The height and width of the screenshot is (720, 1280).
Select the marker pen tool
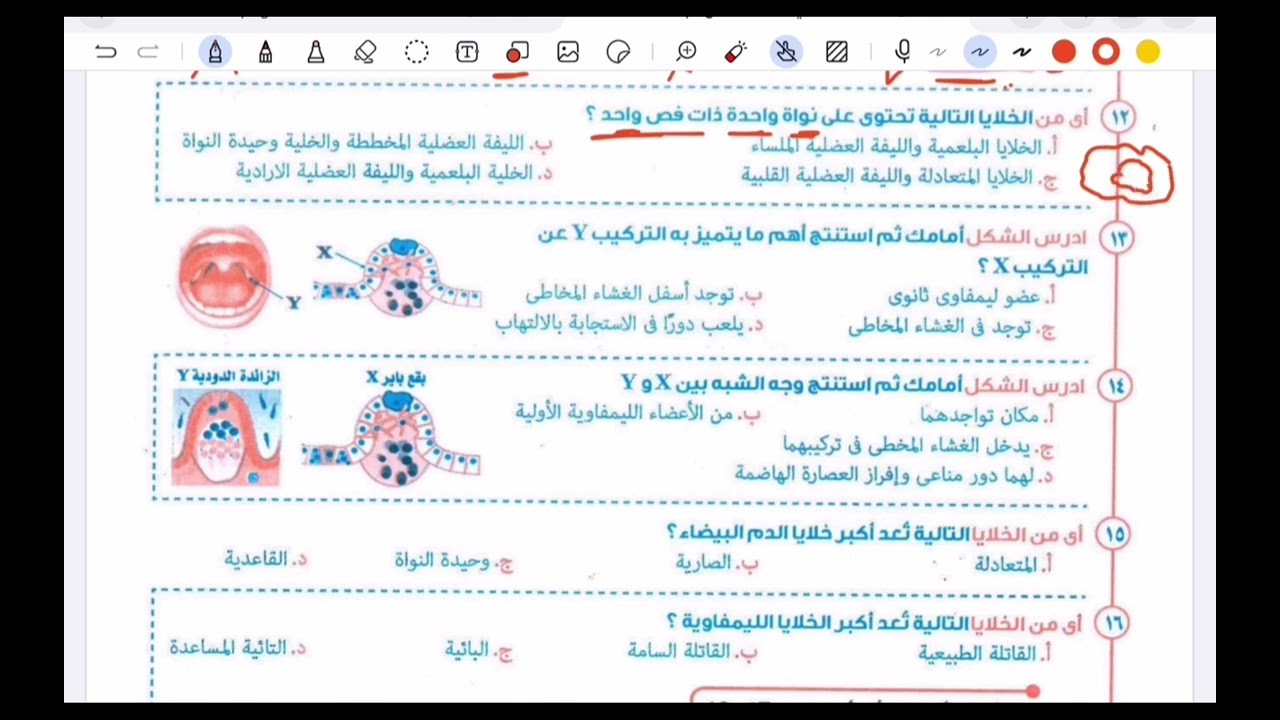coord(265,52)
